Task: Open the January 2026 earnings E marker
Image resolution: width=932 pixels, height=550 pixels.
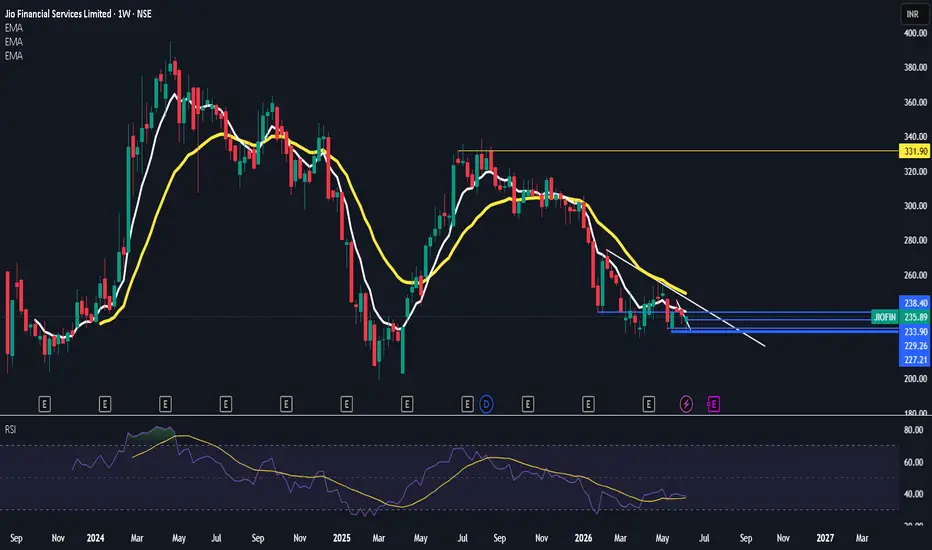Action: (588, 405)
